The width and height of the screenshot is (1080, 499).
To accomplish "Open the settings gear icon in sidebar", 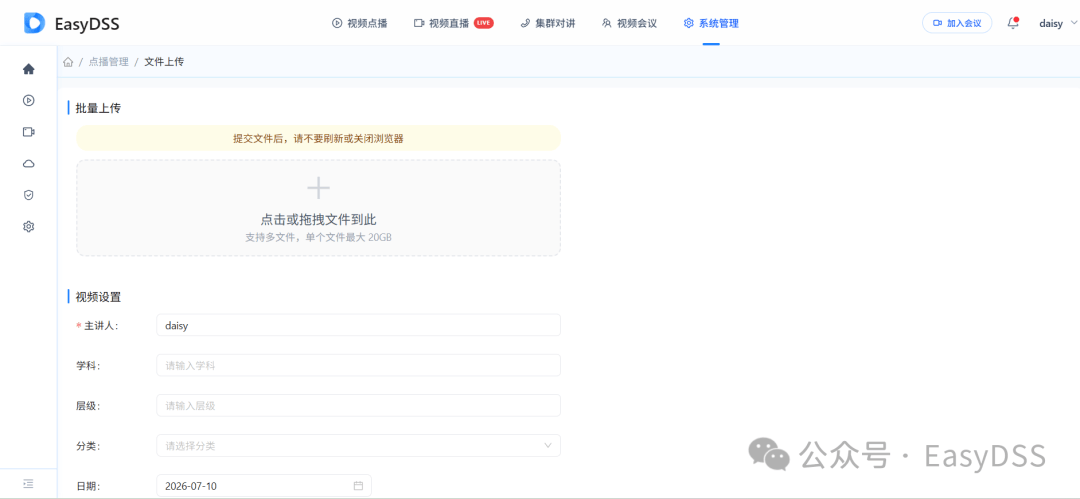I will tap(28, 227).
